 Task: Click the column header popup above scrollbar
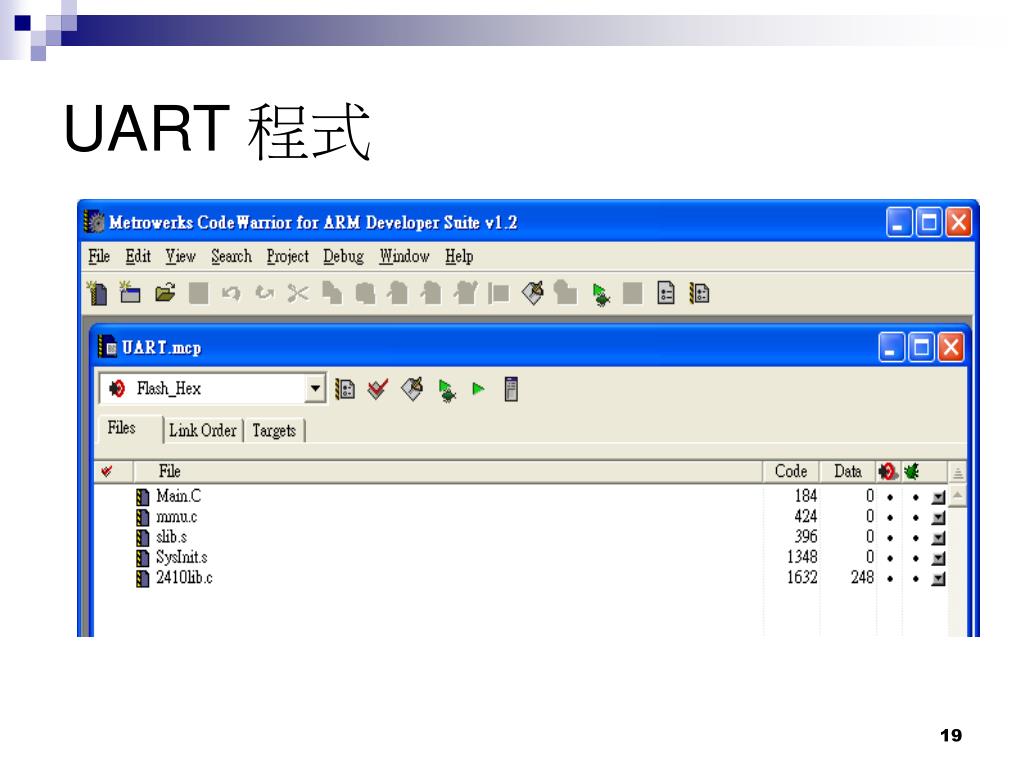coord(957,472)
